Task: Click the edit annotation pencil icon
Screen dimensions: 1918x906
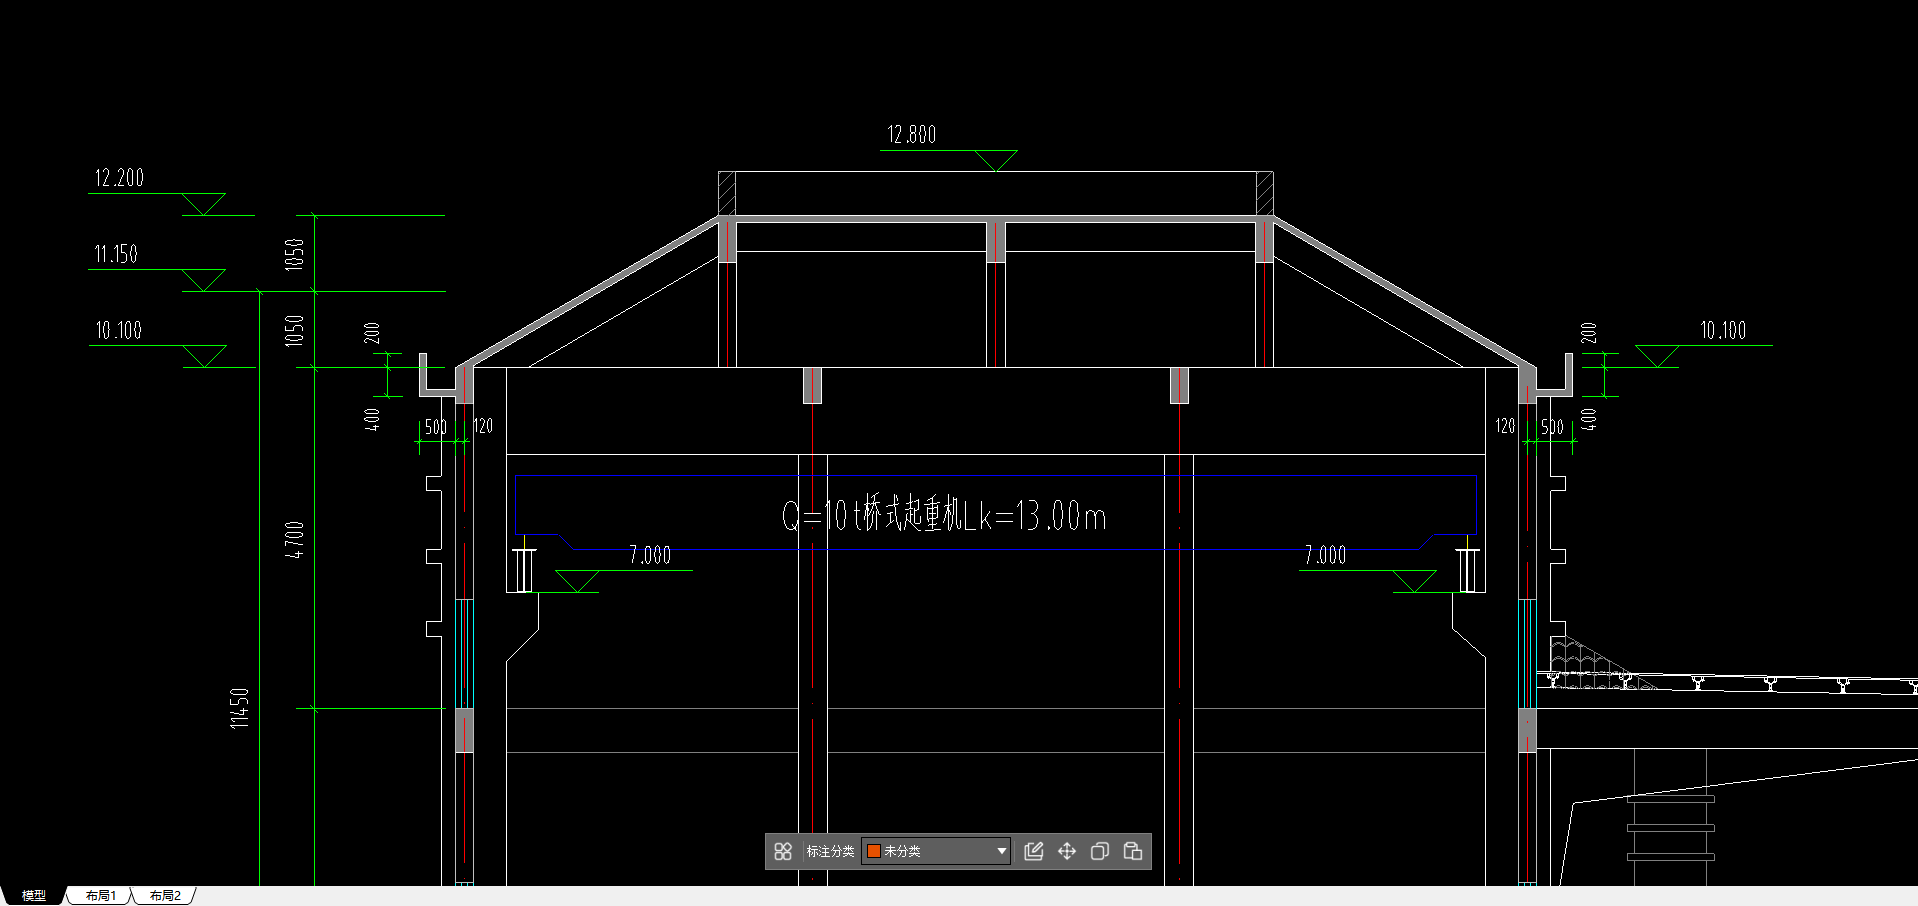Action: (x=1034, y=851)
